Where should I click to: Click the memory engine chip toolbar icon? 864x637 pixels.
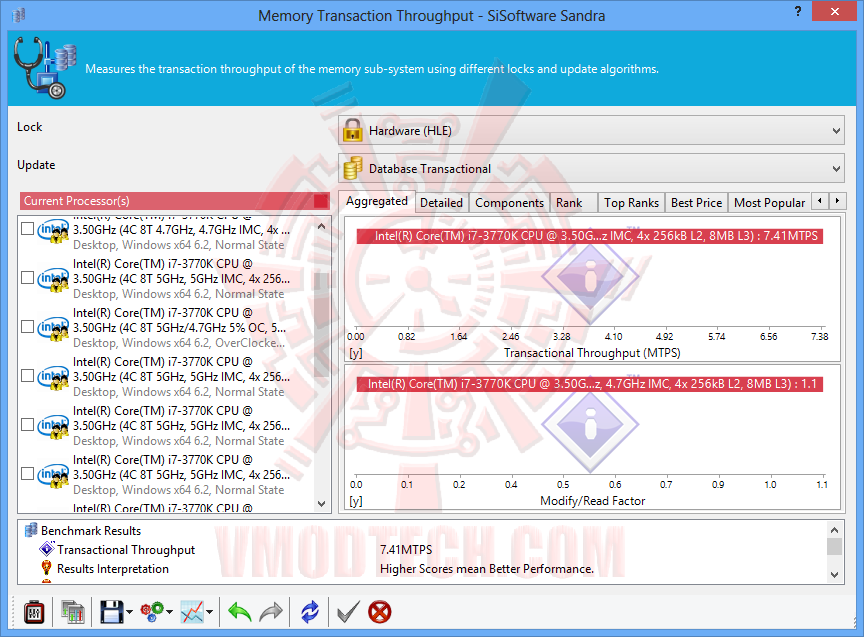[x=34, y=612]
